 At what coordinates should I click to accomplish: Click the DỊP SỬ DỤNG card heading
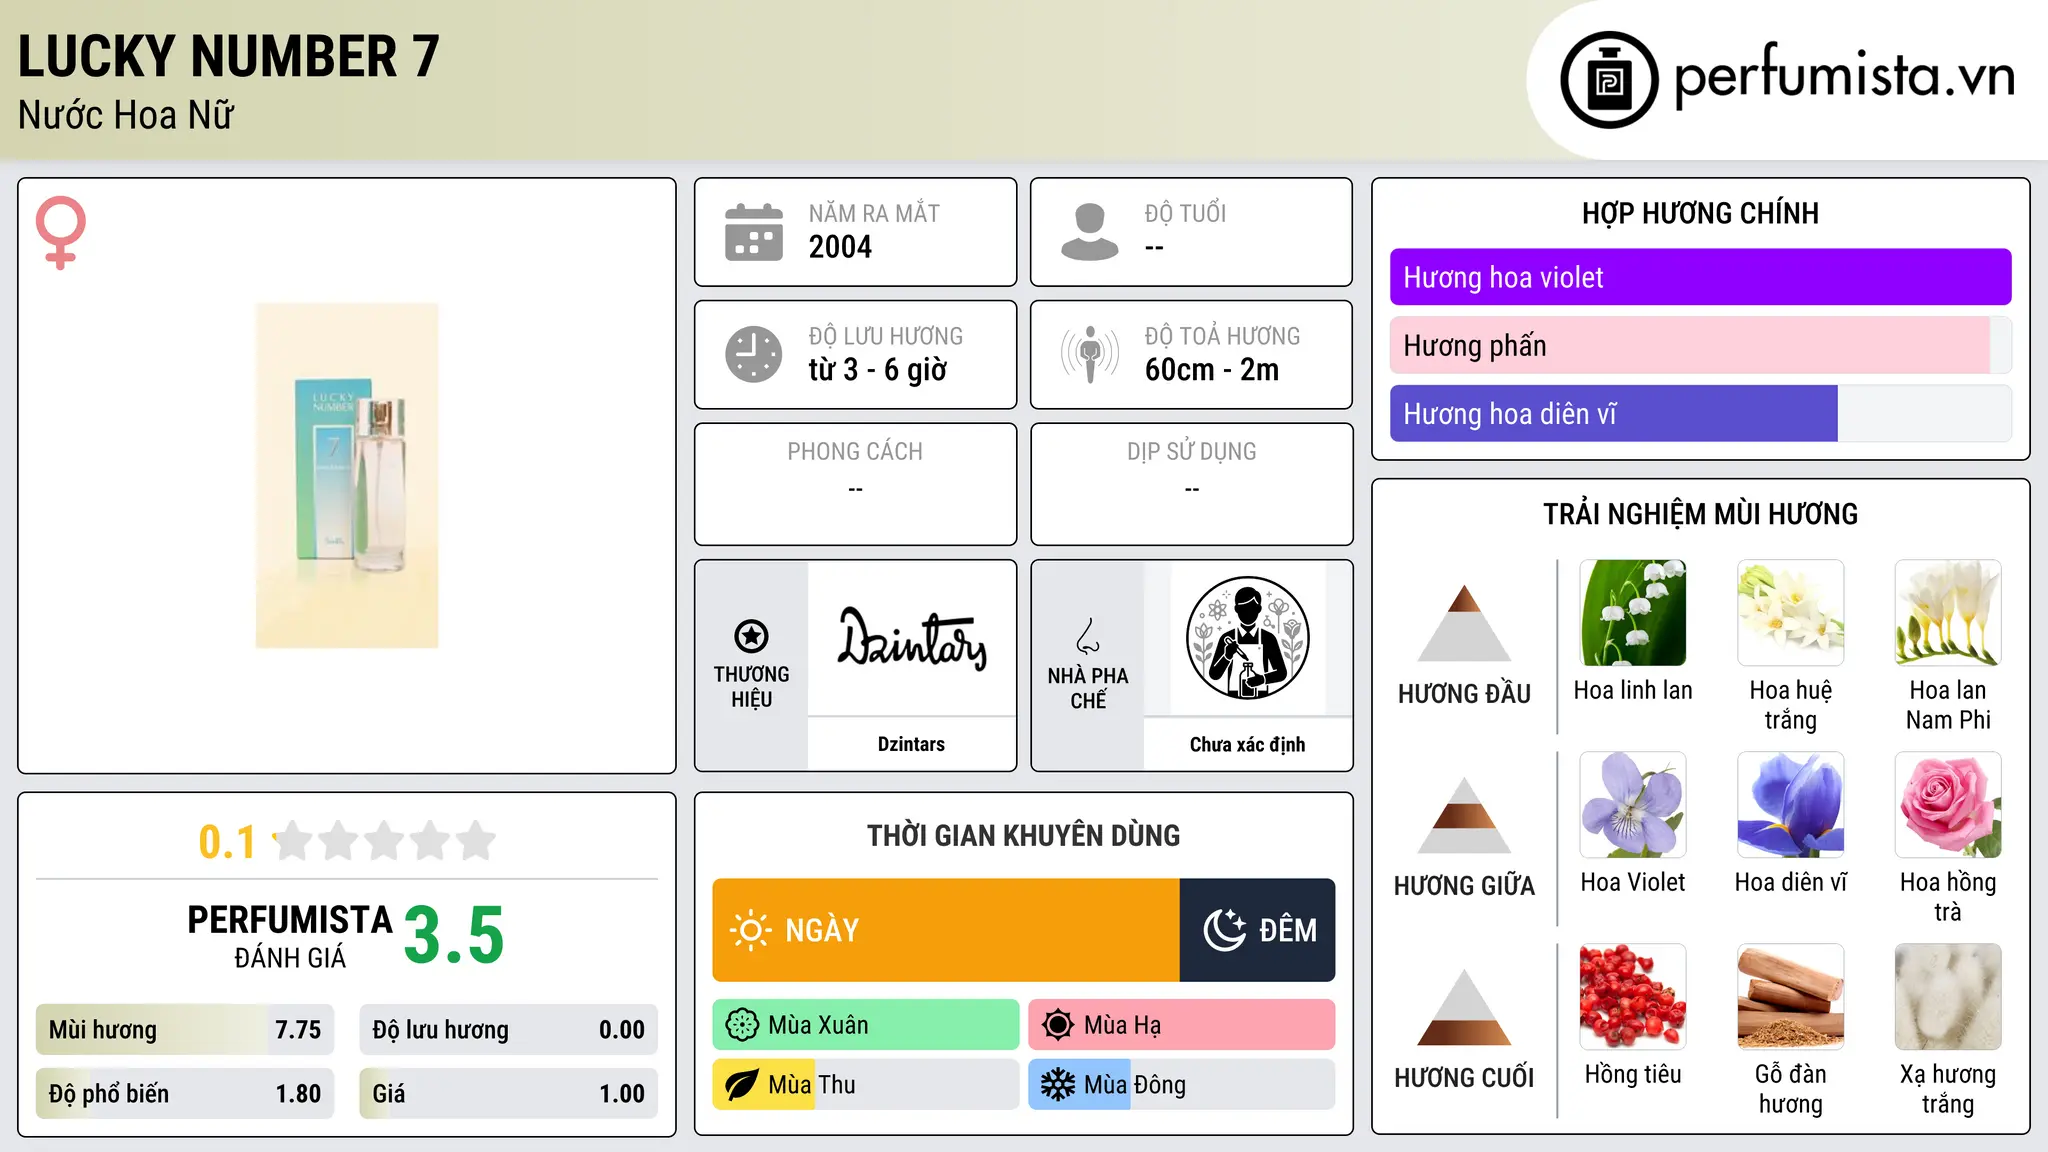click(x=1192, y=452)
